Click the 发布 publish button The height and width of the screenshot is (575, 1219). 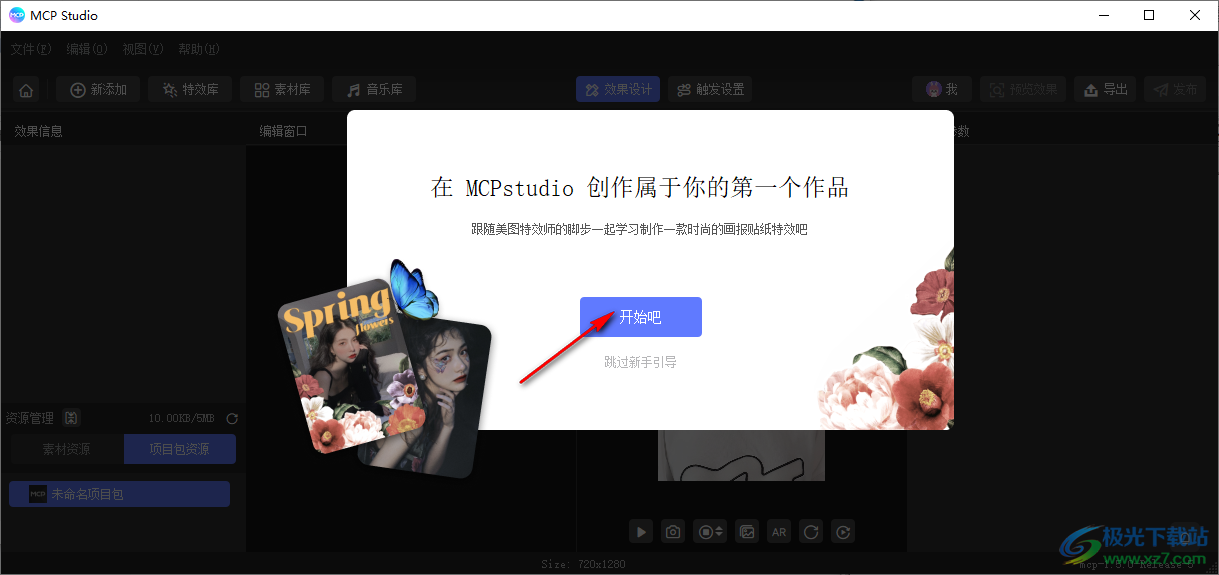coord(1175,90)
